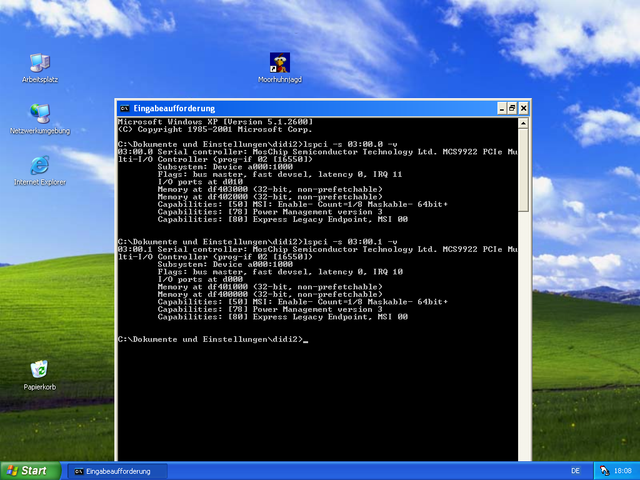640x480 pixels.
Task: Open the Arbeitsplatz desktop icon
Action: coord(40,68)
